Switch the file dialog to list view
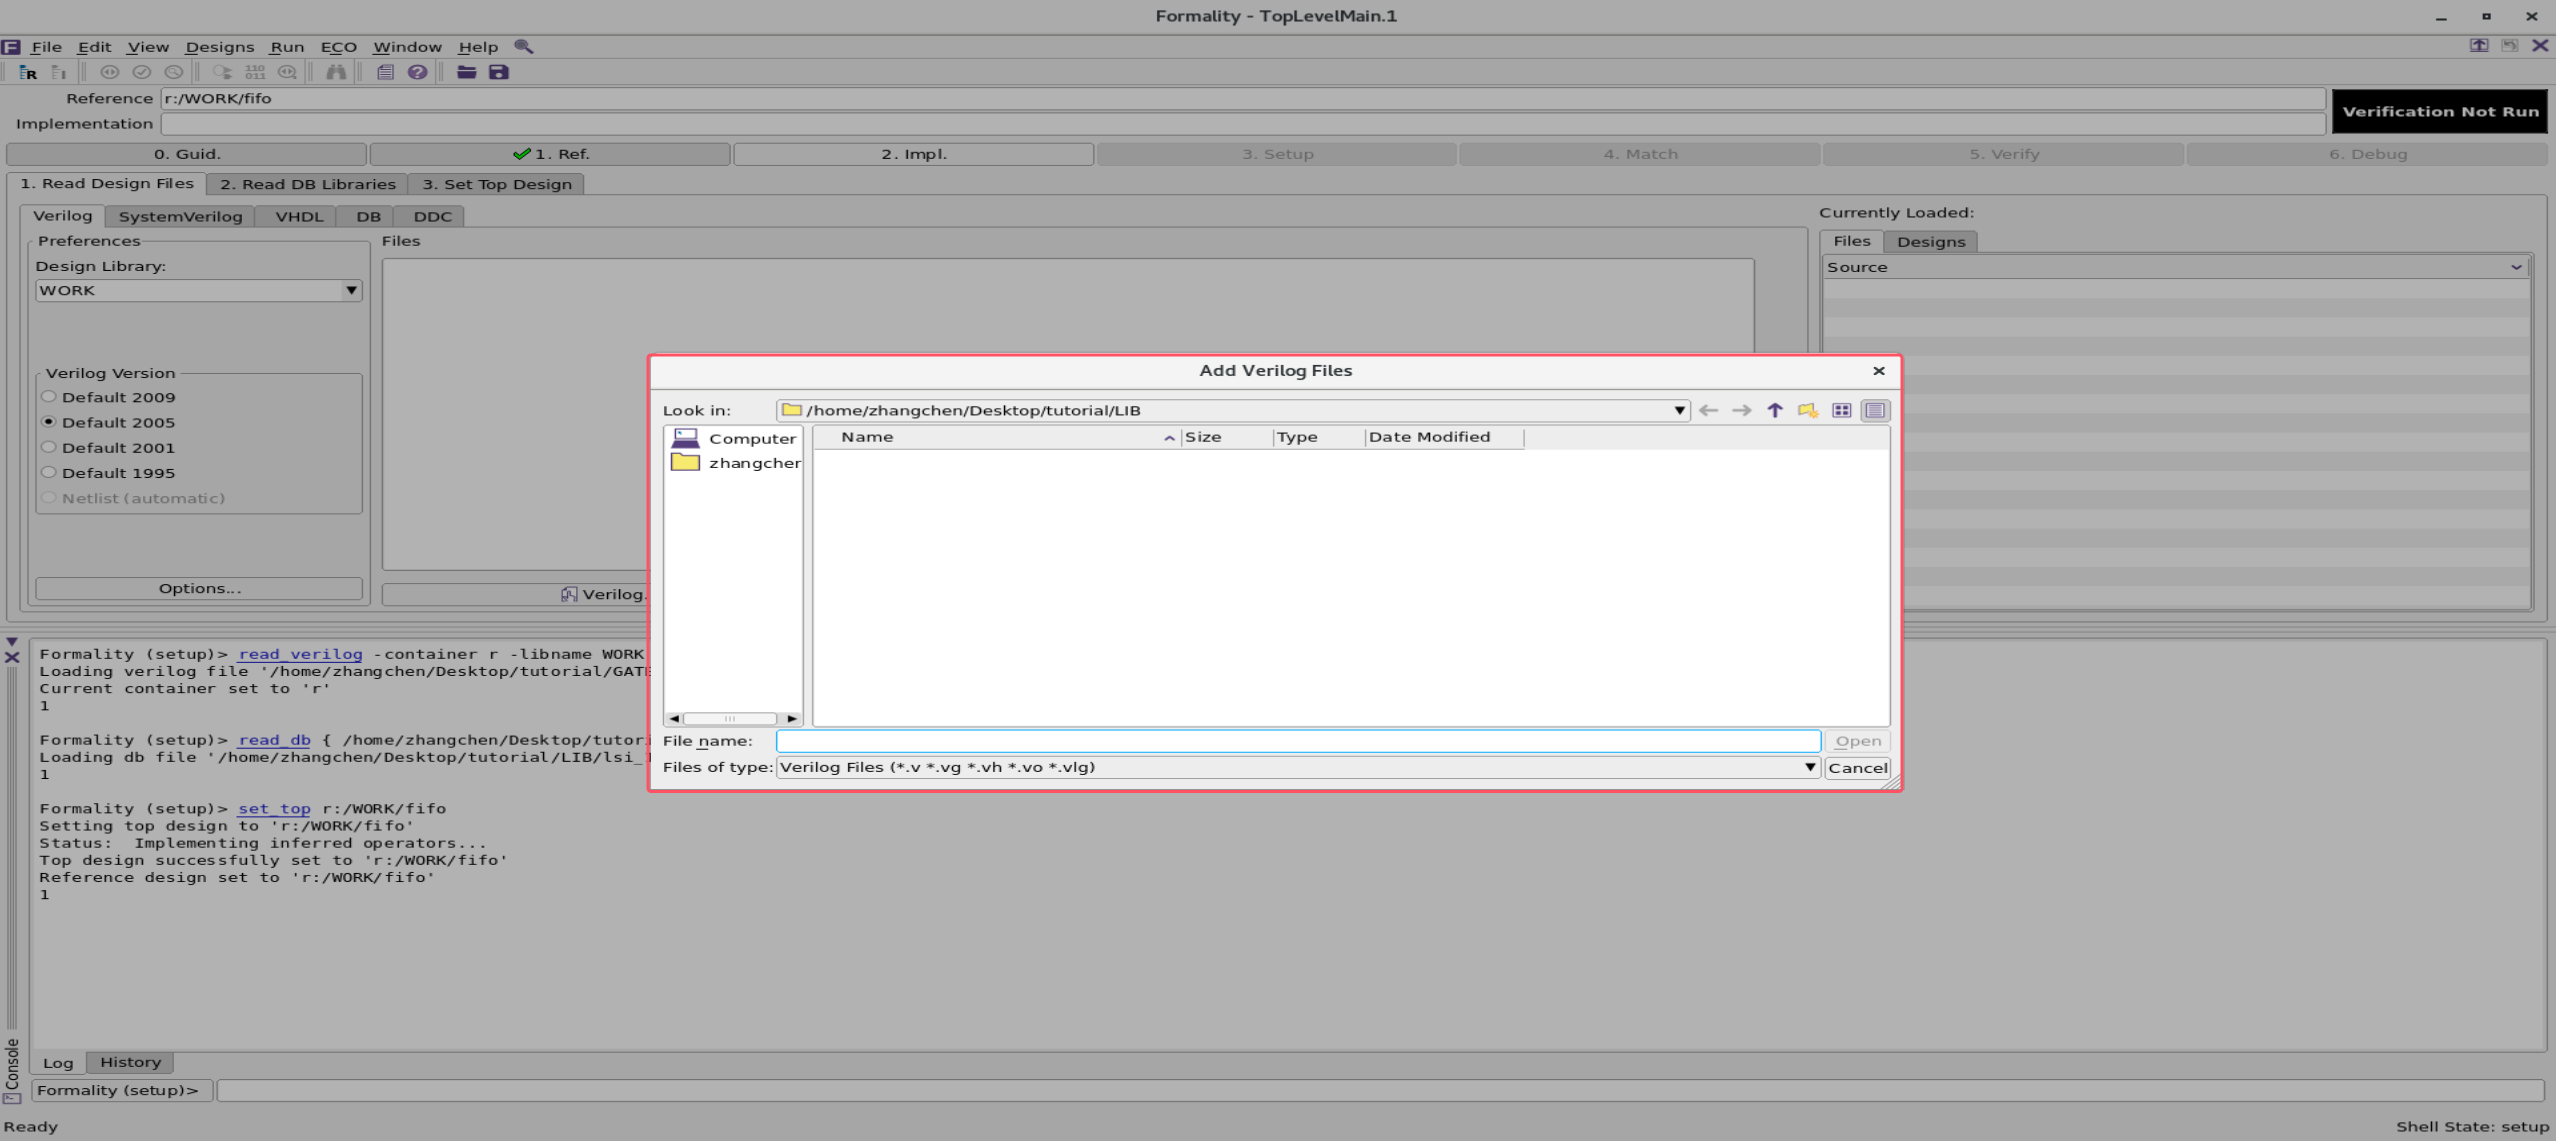Image resolution: width=2556 pixels, height=1141 pixels. [1874, 410]
